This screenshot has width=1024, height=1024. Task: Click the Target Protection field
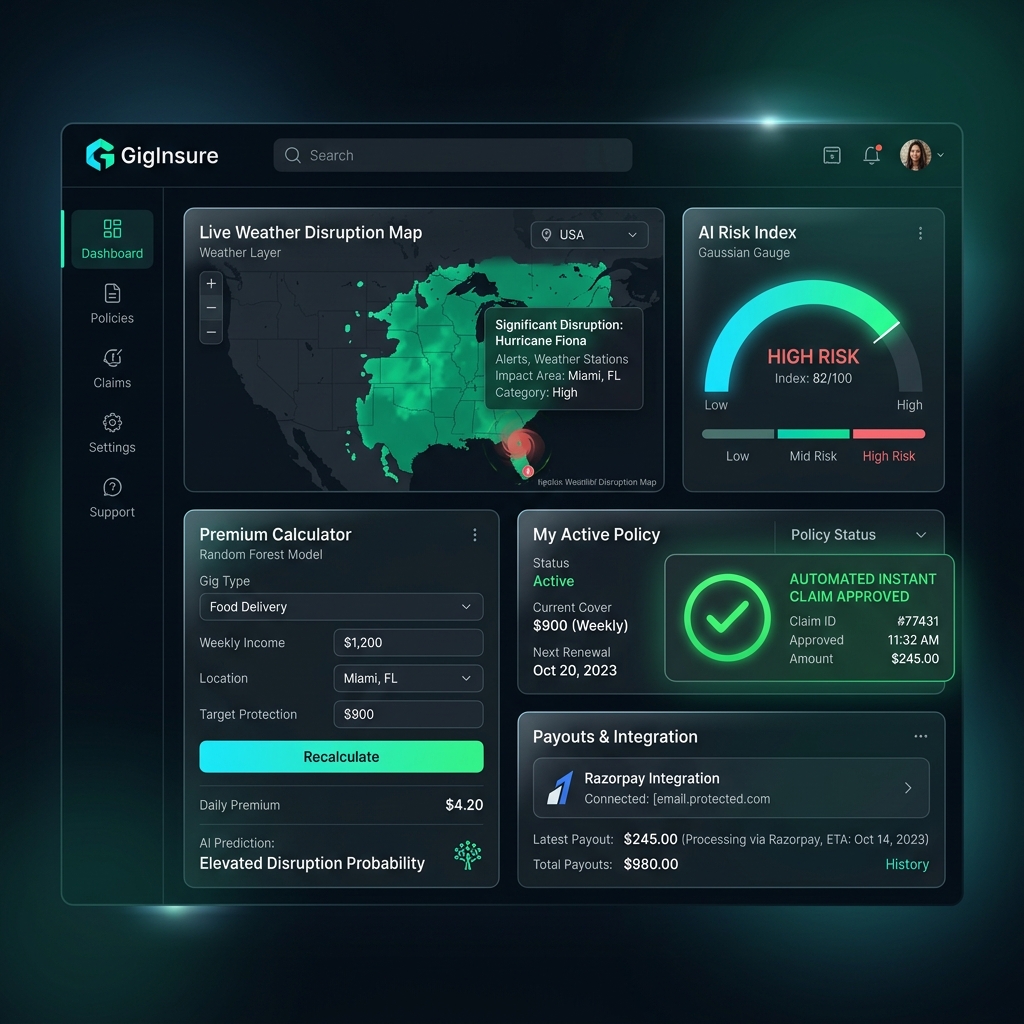click(408, 714)
